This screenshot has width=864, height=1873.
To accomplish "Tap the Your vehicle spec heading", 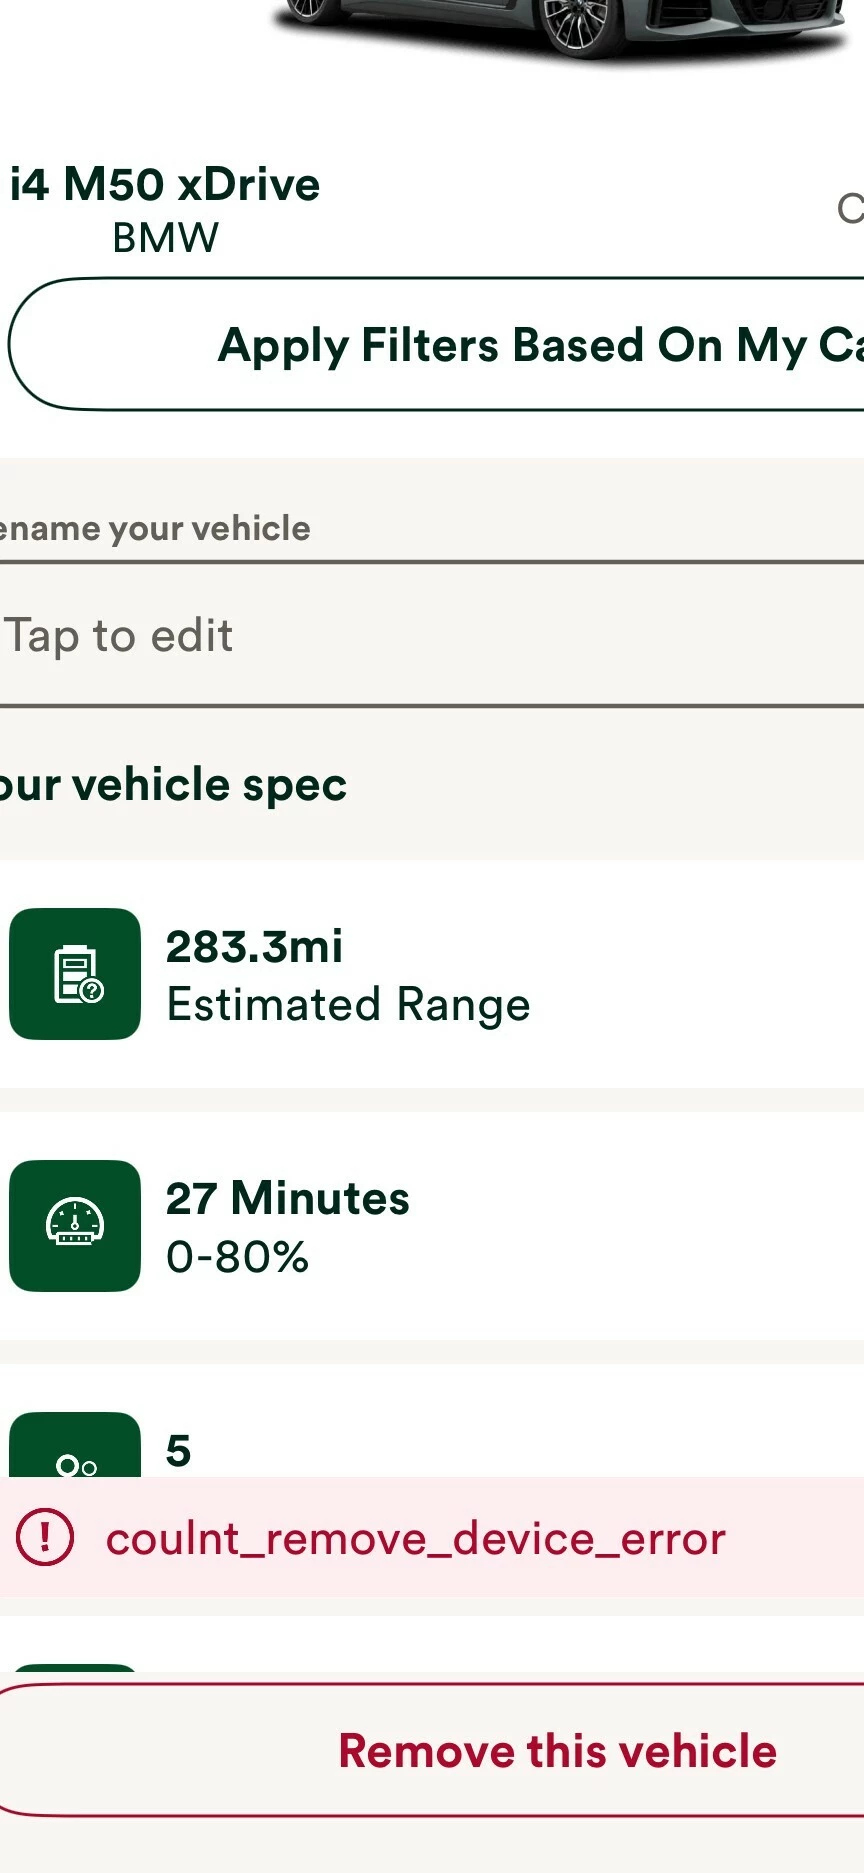I will [173, 785].
